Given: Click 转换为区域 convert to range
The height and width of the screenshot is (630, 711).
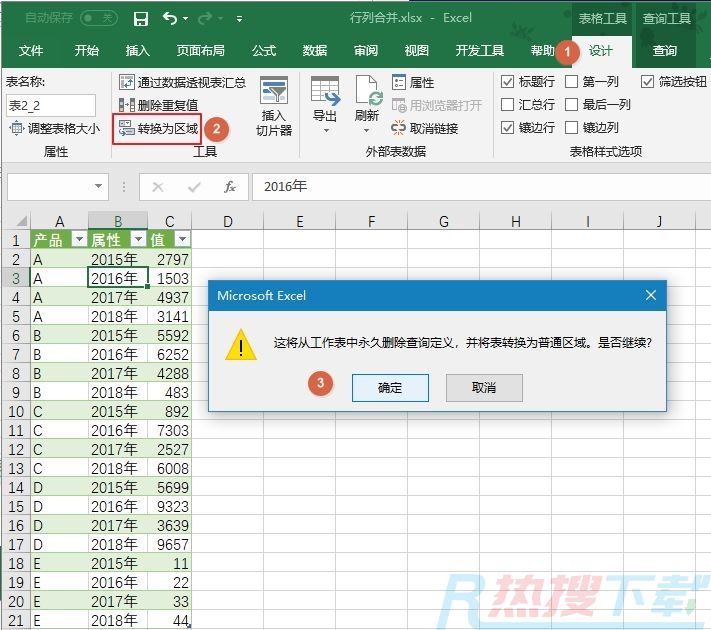Looking at the screenshot, I should pos(158,129).
